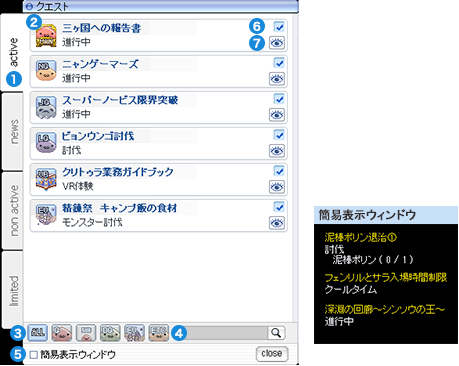Uncheck the checkbox for クリトゥラ業務ガイドブック
Image resolution: width=459 pixels, height=366 pixels.
click(279, 171)
